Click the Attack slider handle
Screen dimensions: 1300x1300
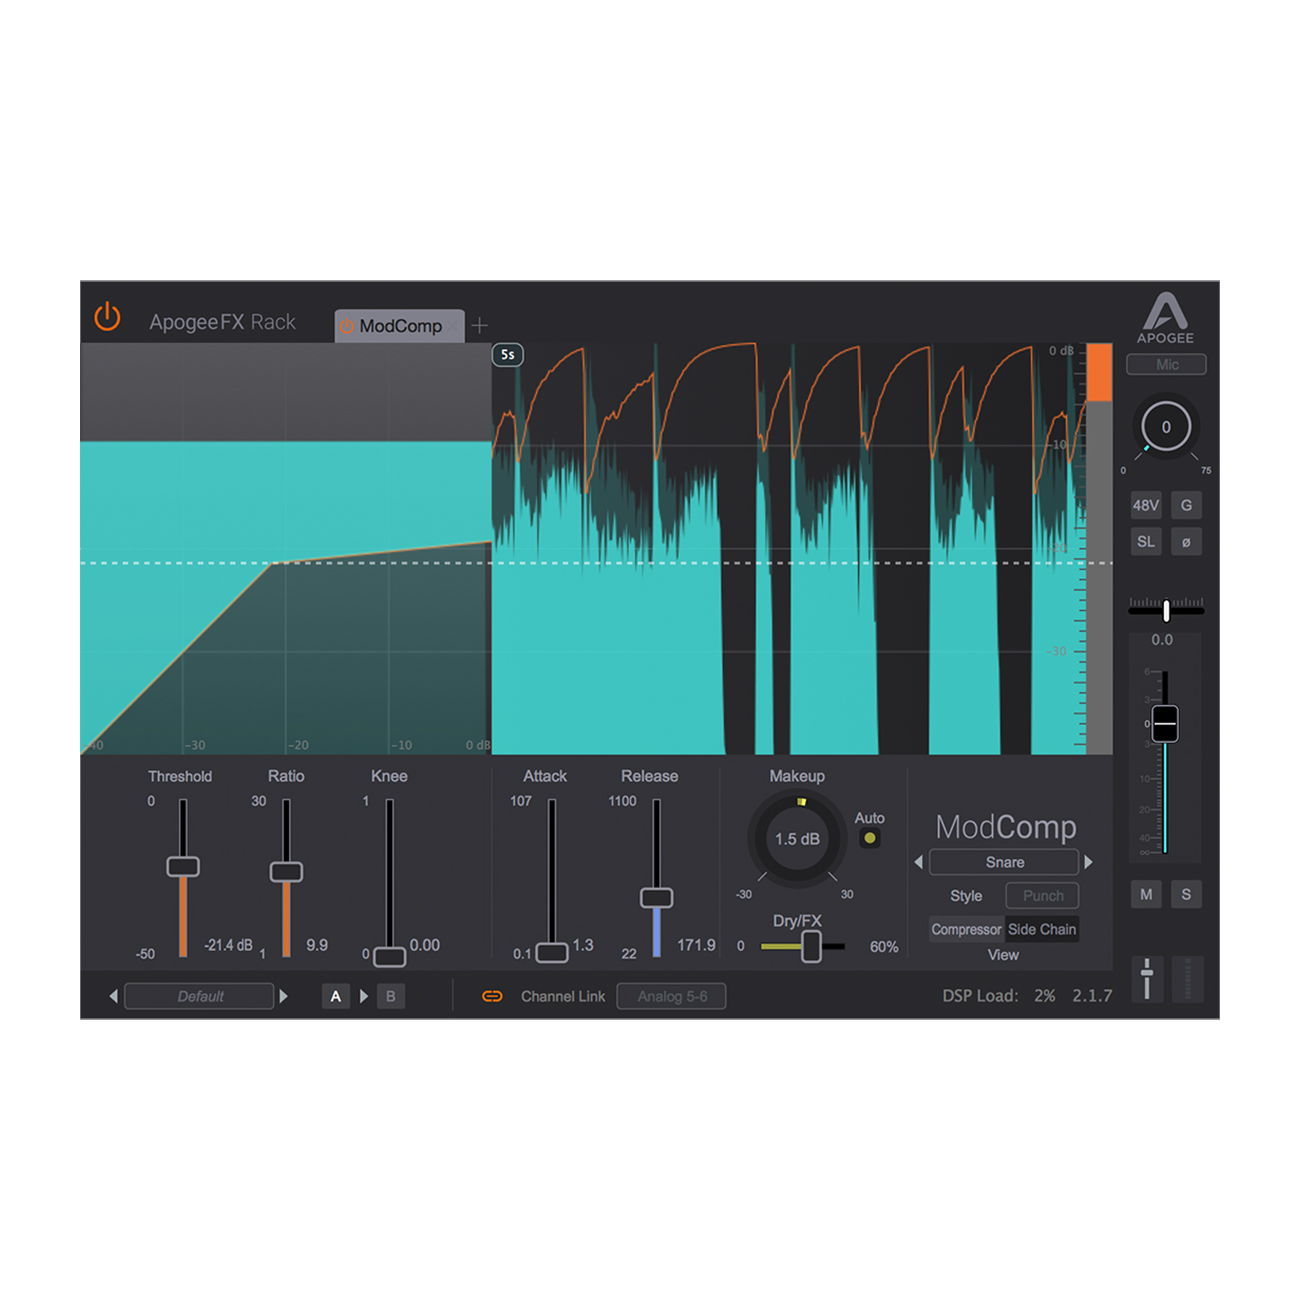click(552, 953)
